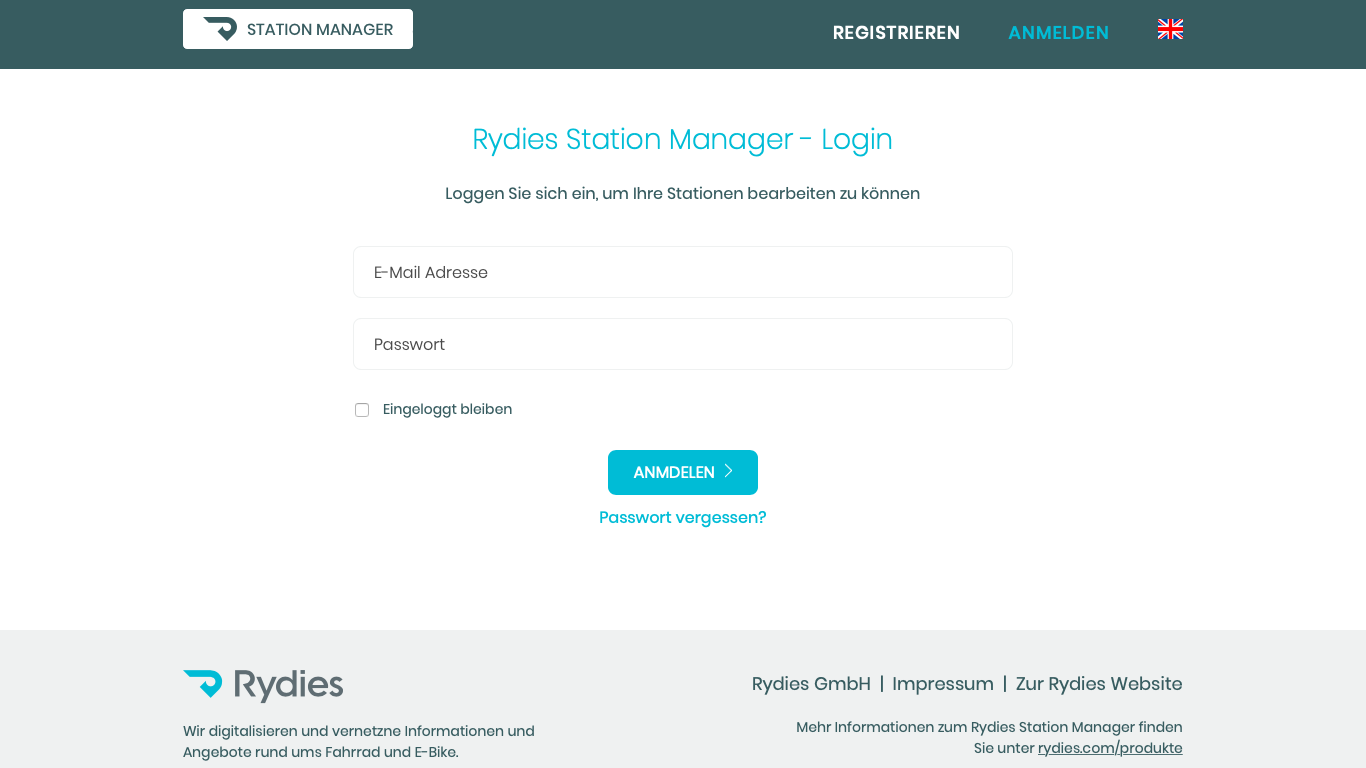Click the Rydies GmbH footer link
The image size is (1366, 768).
click(x=811, y=684)
